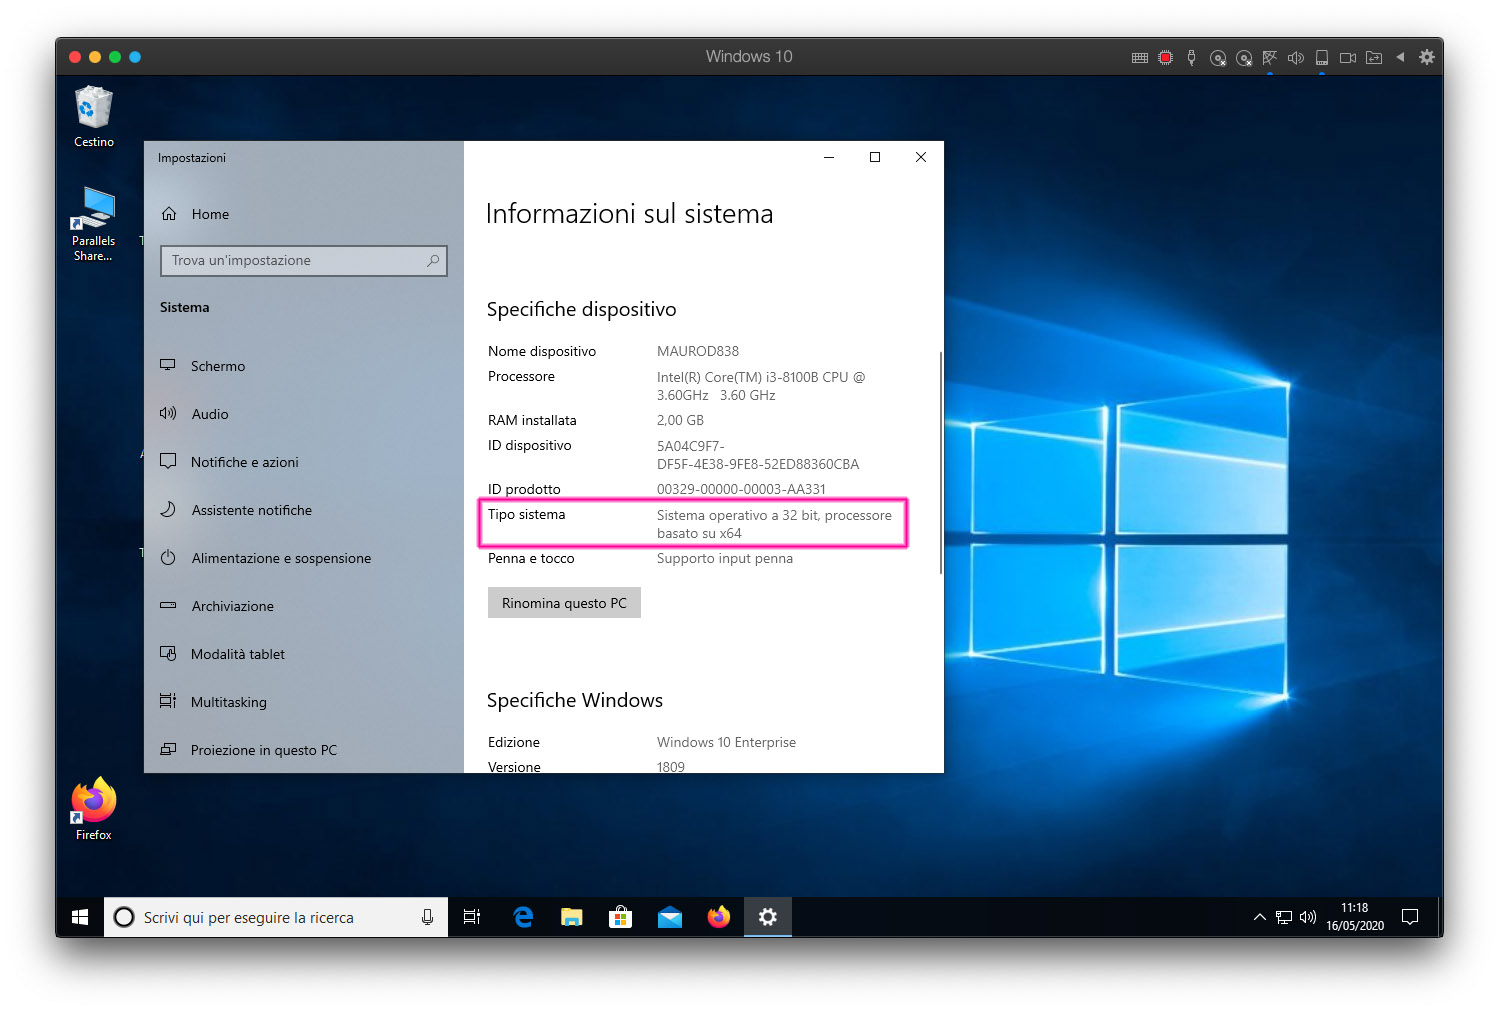Click the volume icon in the system tray
This screenshot has width=1499, height=1011.
point(1307,917)
